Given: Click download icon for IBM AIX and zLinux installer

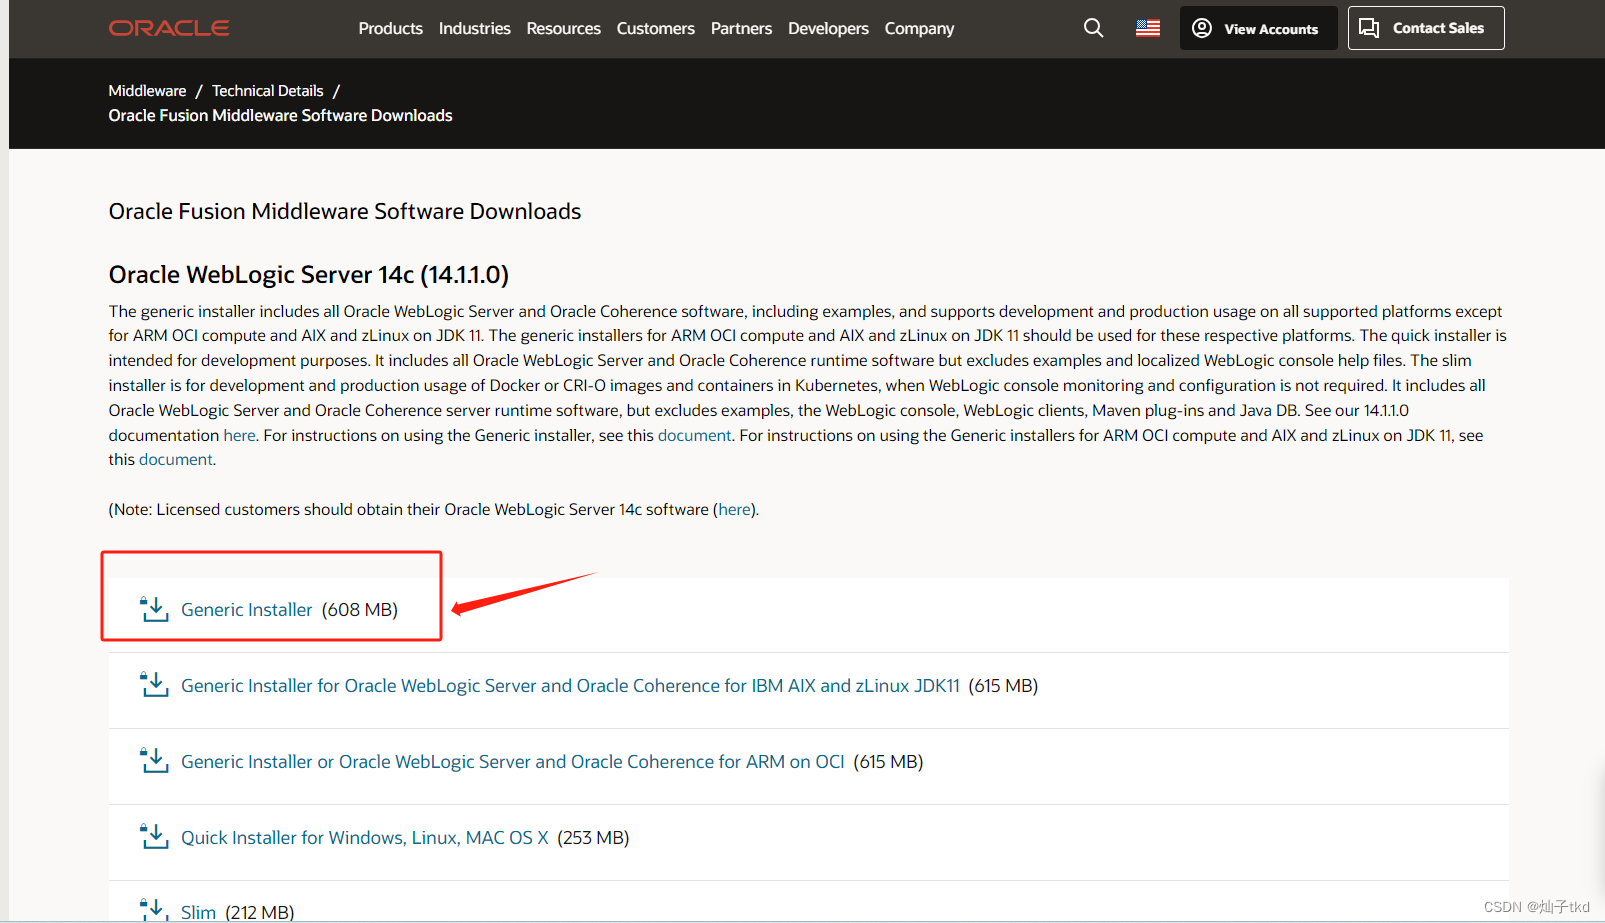Looking at the screenshot, I should pos(154,685).
